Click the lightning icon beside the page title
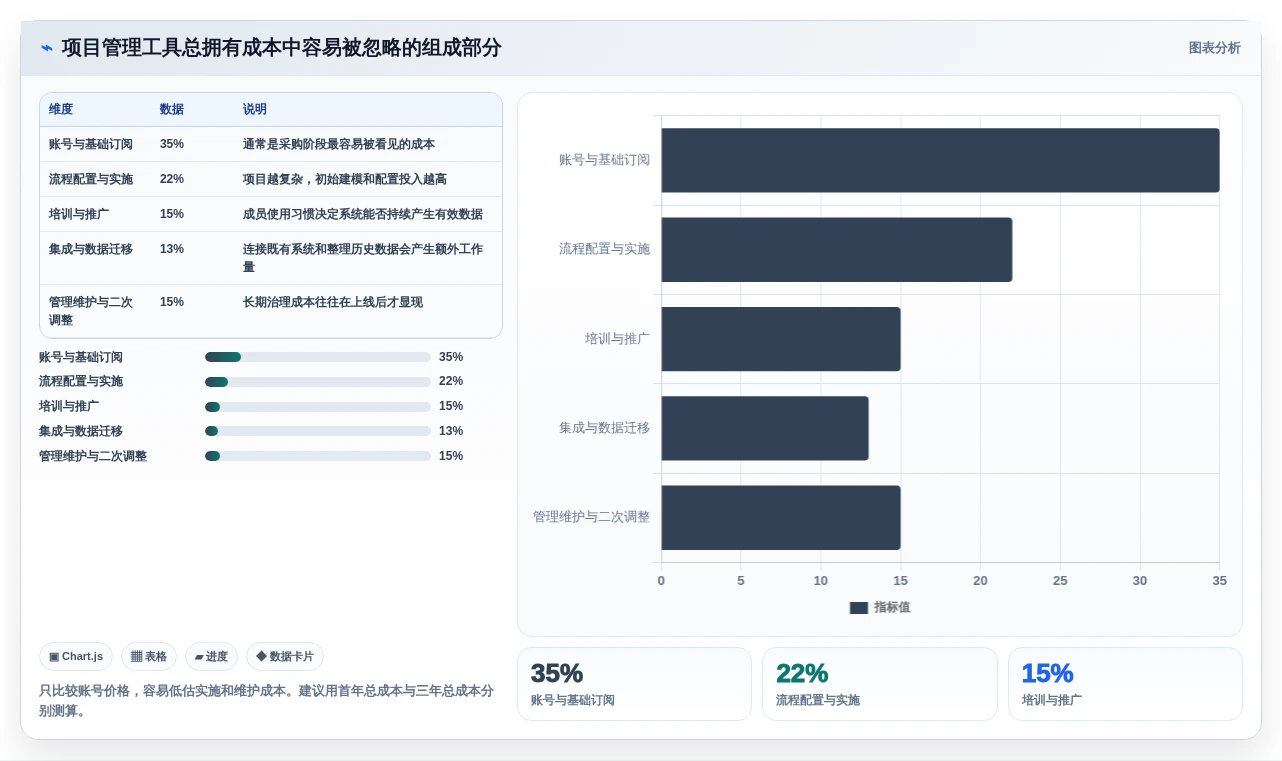Image resolution: width=1282 pixels, height=761 pixels. [47, 48]
